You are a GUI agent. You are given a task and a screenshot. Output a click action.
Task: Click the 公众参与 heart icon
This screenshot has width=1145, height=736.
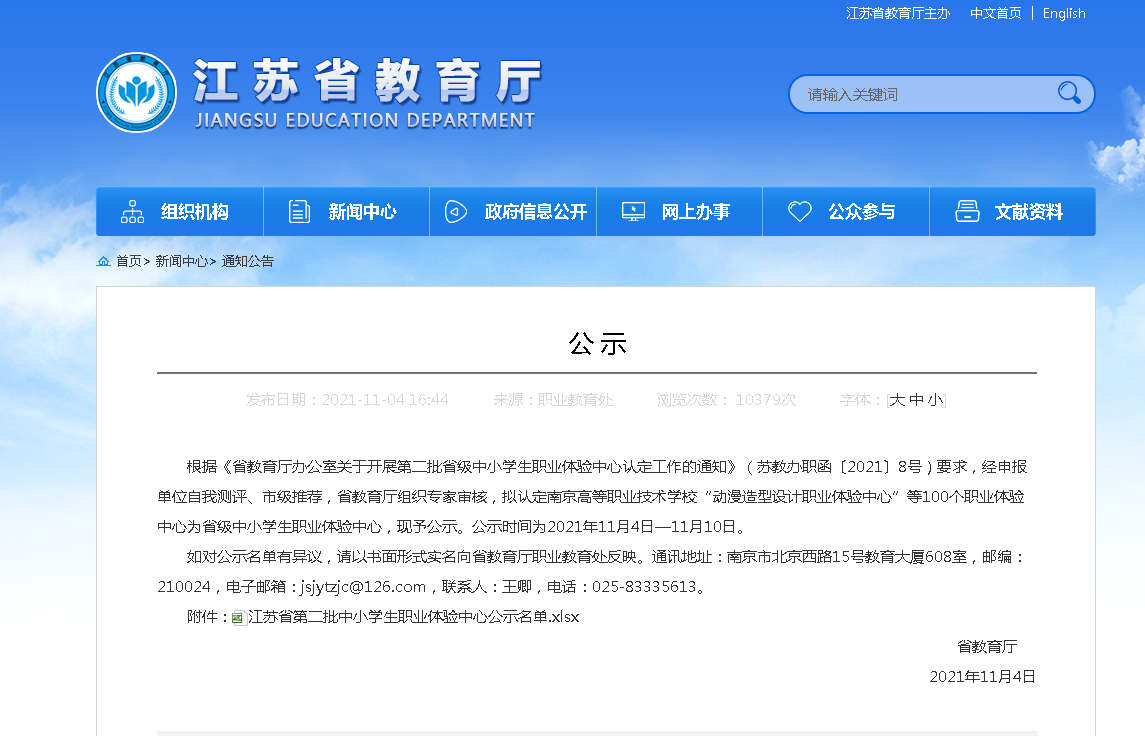[800, 212]
